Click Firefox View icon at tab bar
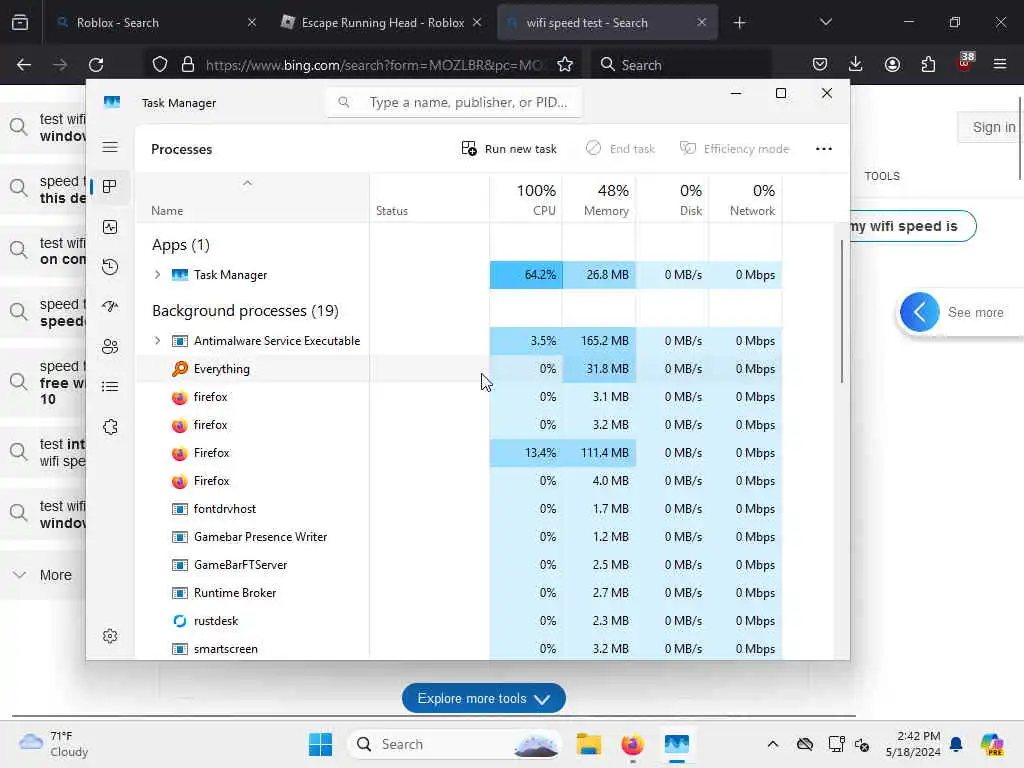Screen dimensions: 1024x768 click(x=20, y=23)
